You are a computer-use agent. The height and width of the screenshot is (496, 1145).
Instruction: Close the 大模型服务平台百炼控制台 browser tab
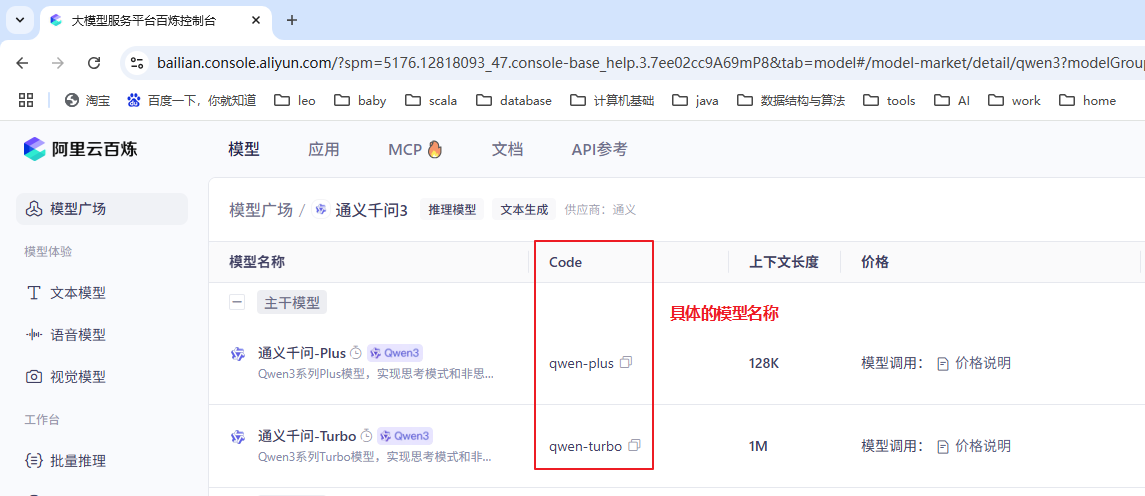click(256, 20)
